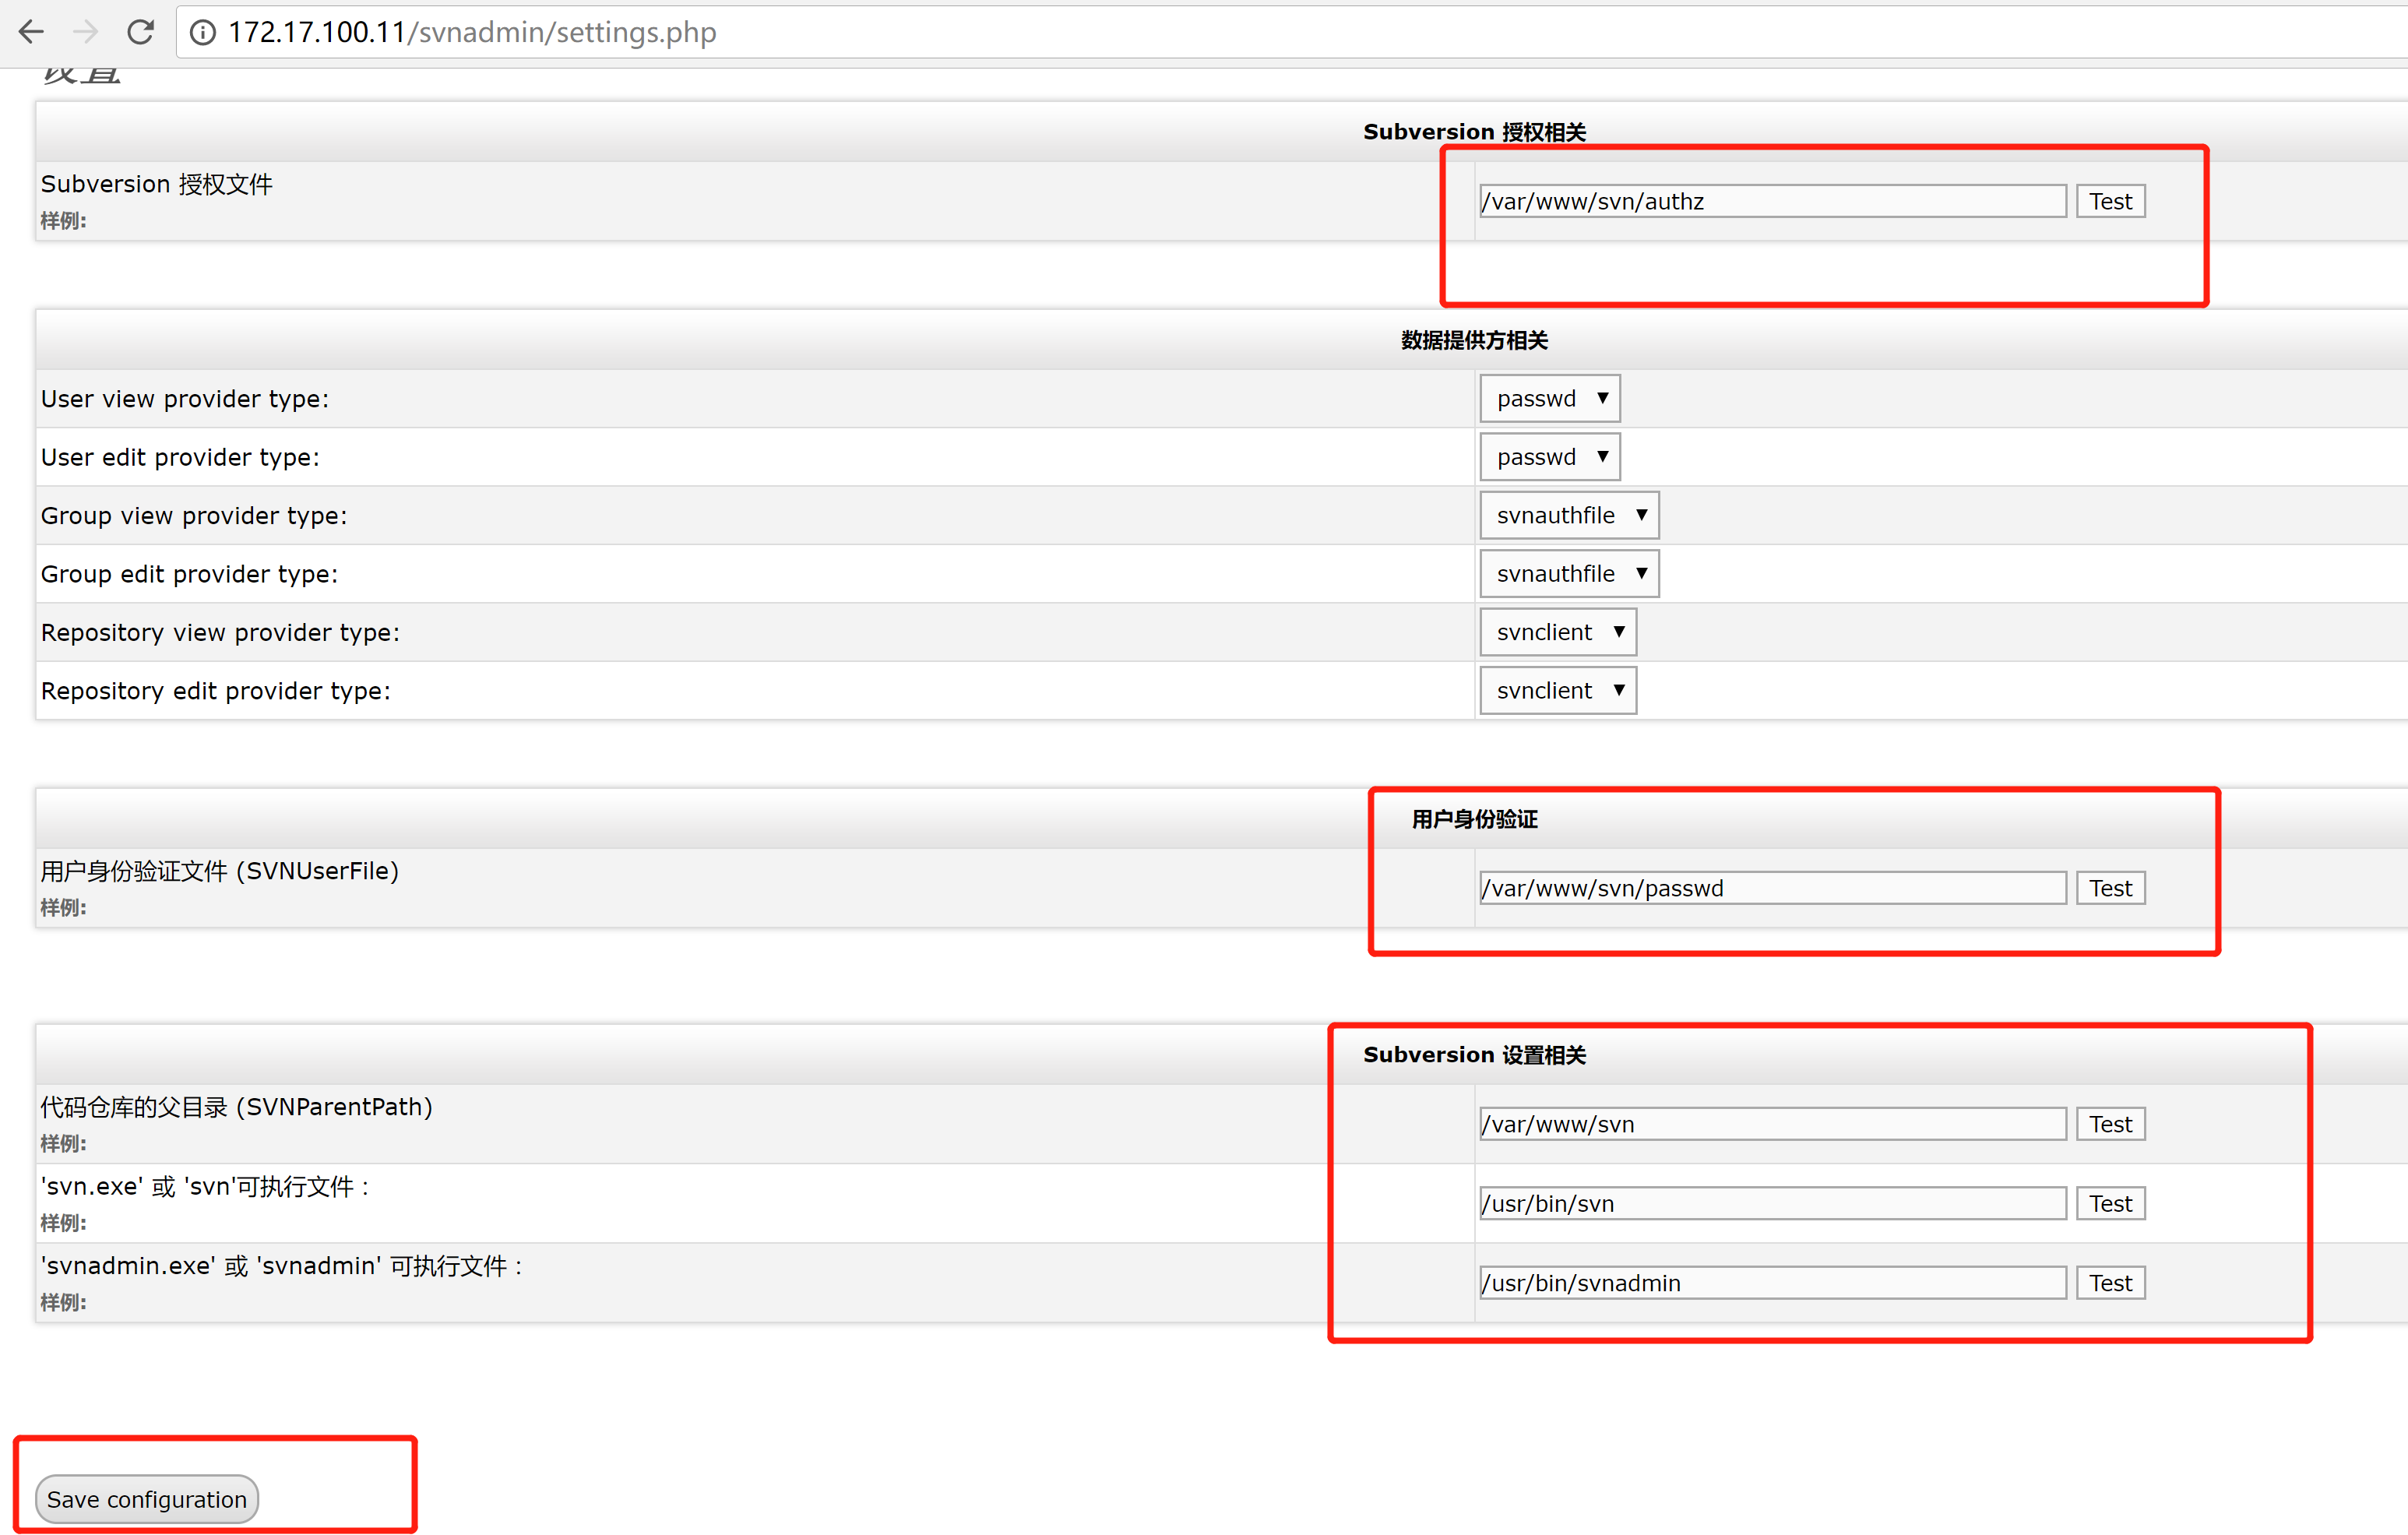Test the /usr/bin/svn executable path
Image resolution: width=2408 pixels, height=1535 pixels.
click(2109, 1203)
